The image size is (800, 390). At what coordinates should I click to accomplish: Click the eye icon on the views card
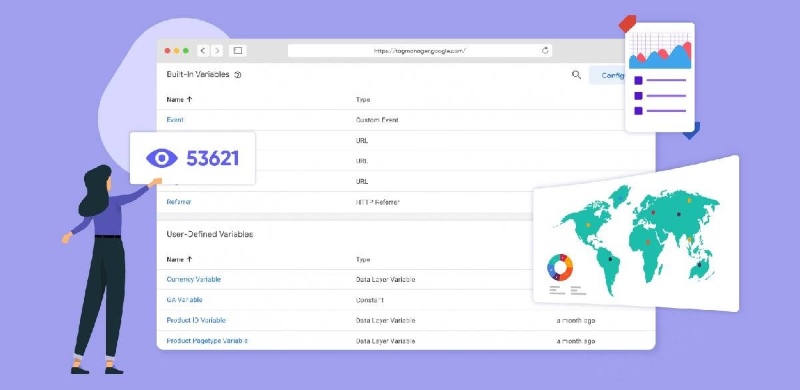pyautogui.click(x=162, y=158)
